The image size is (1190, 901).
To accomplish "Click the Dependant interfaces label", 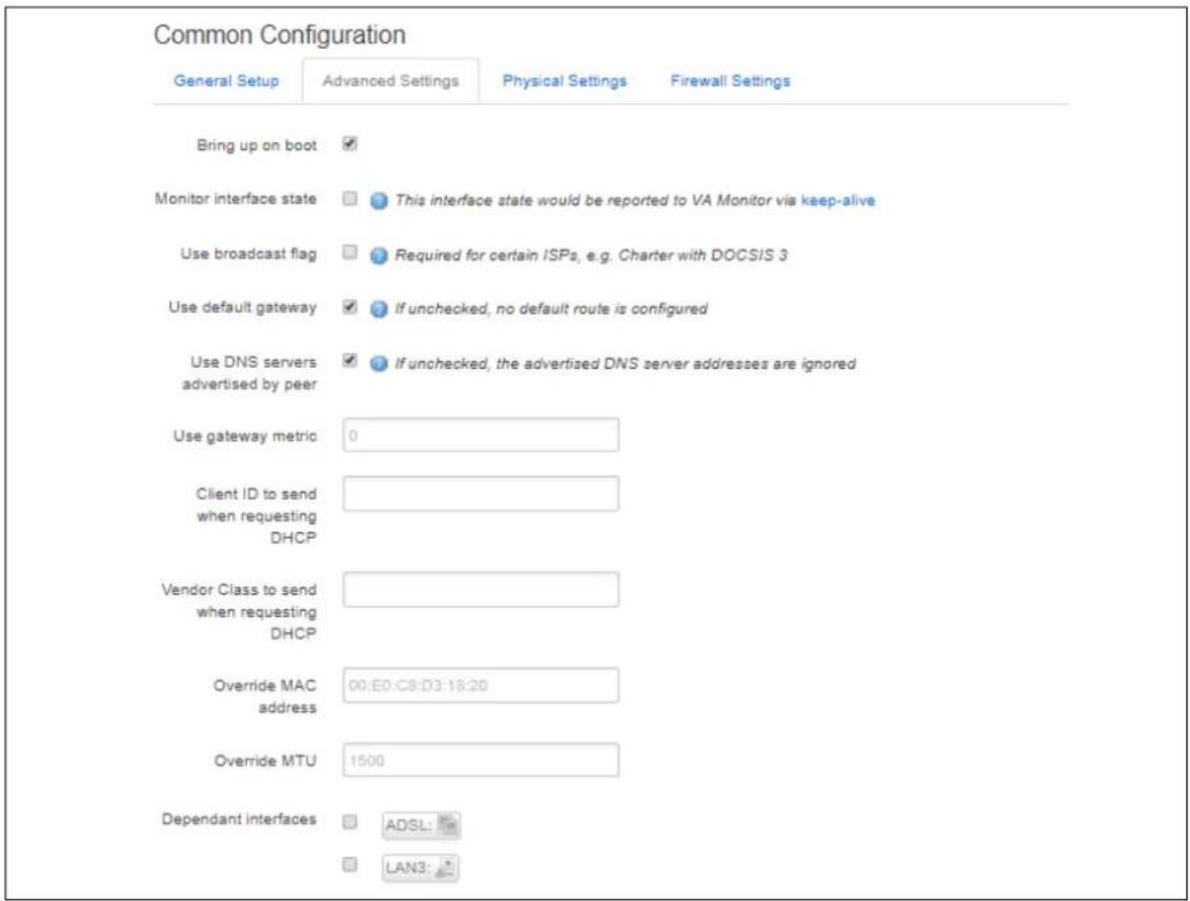I will click(x=238, y=819).
